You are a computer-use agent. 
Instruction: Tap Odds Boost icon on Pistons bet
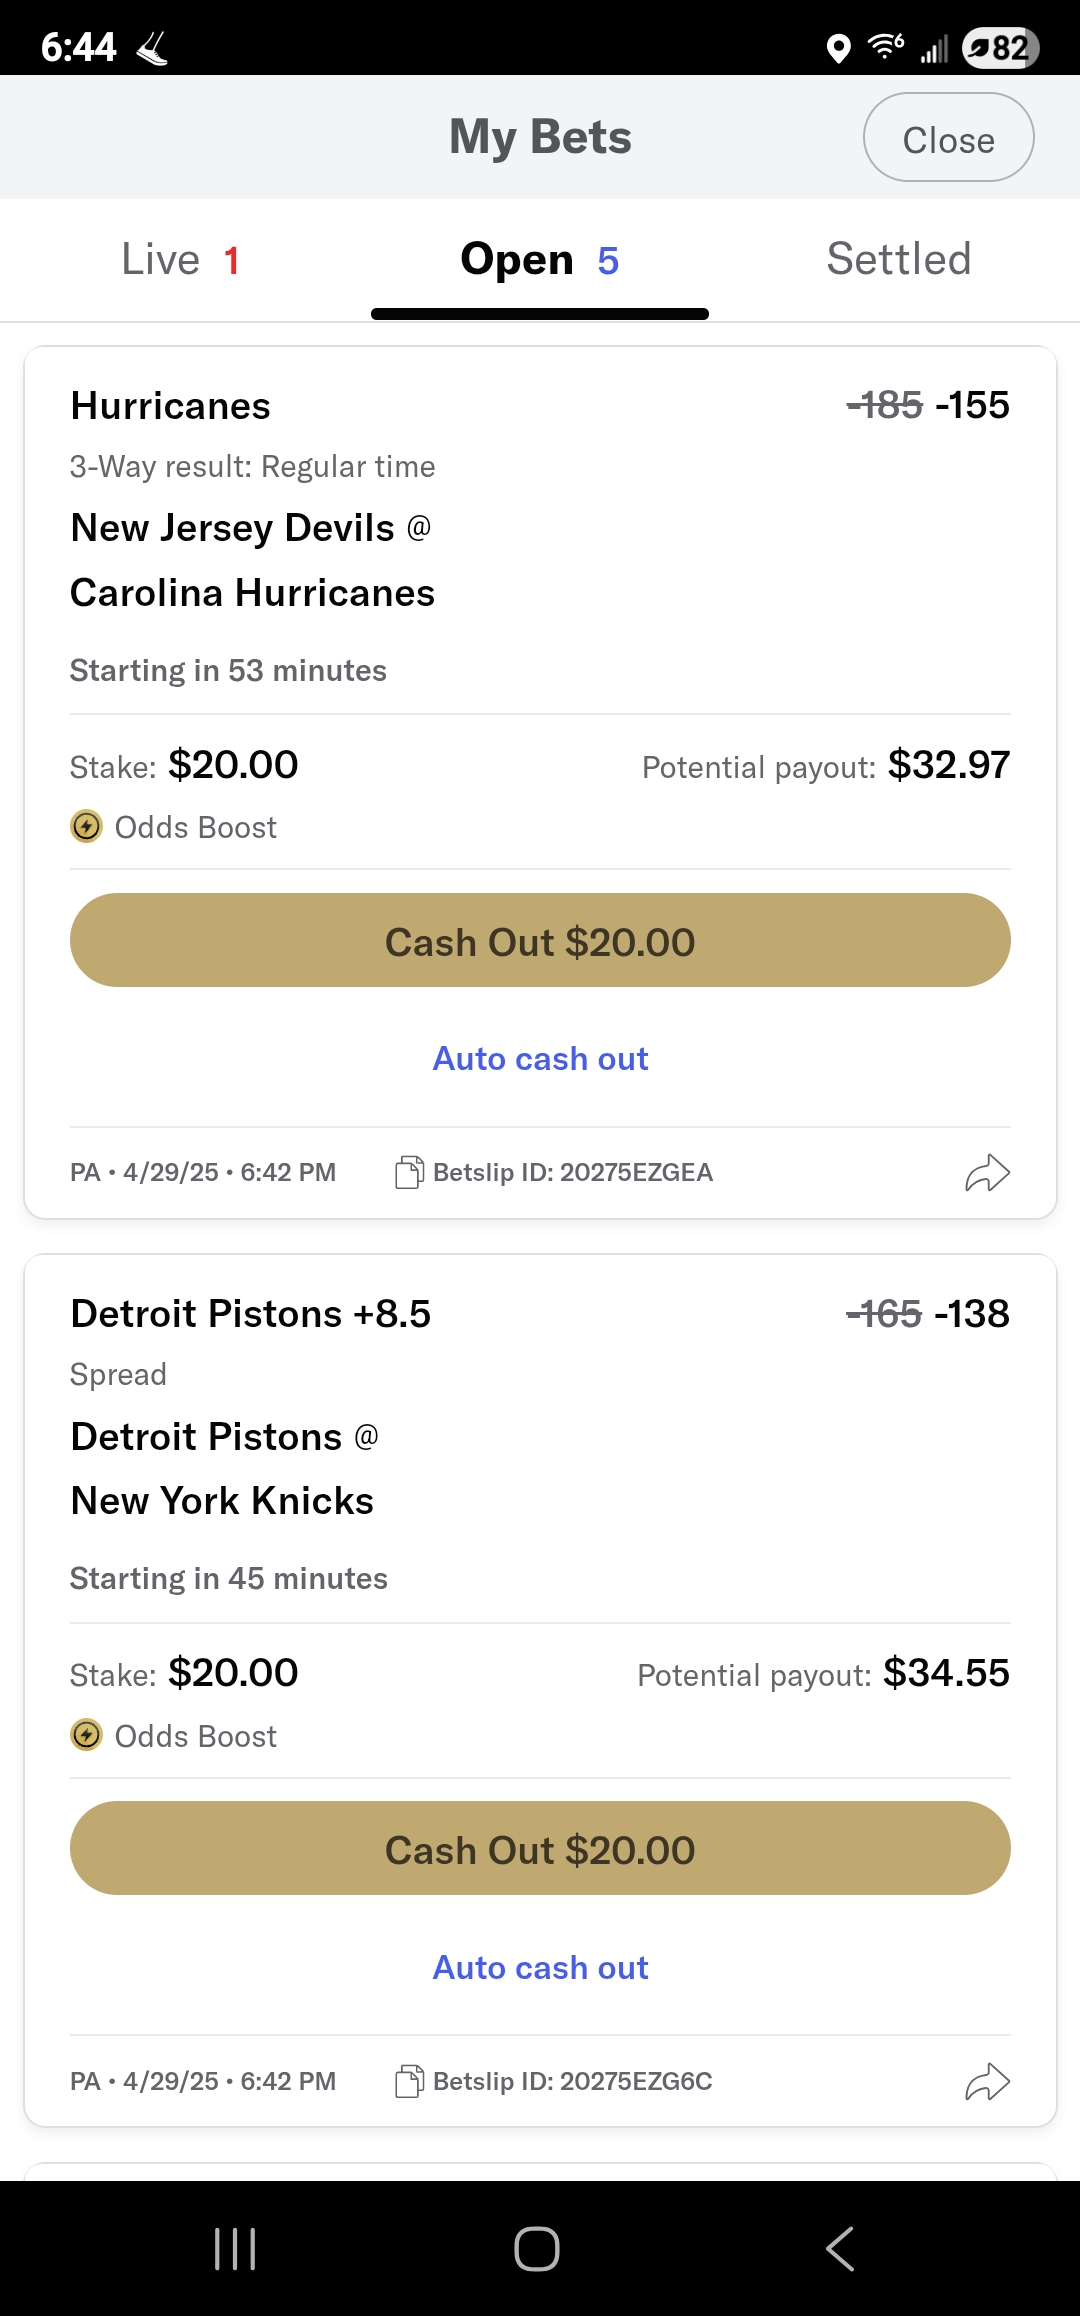87,1735
